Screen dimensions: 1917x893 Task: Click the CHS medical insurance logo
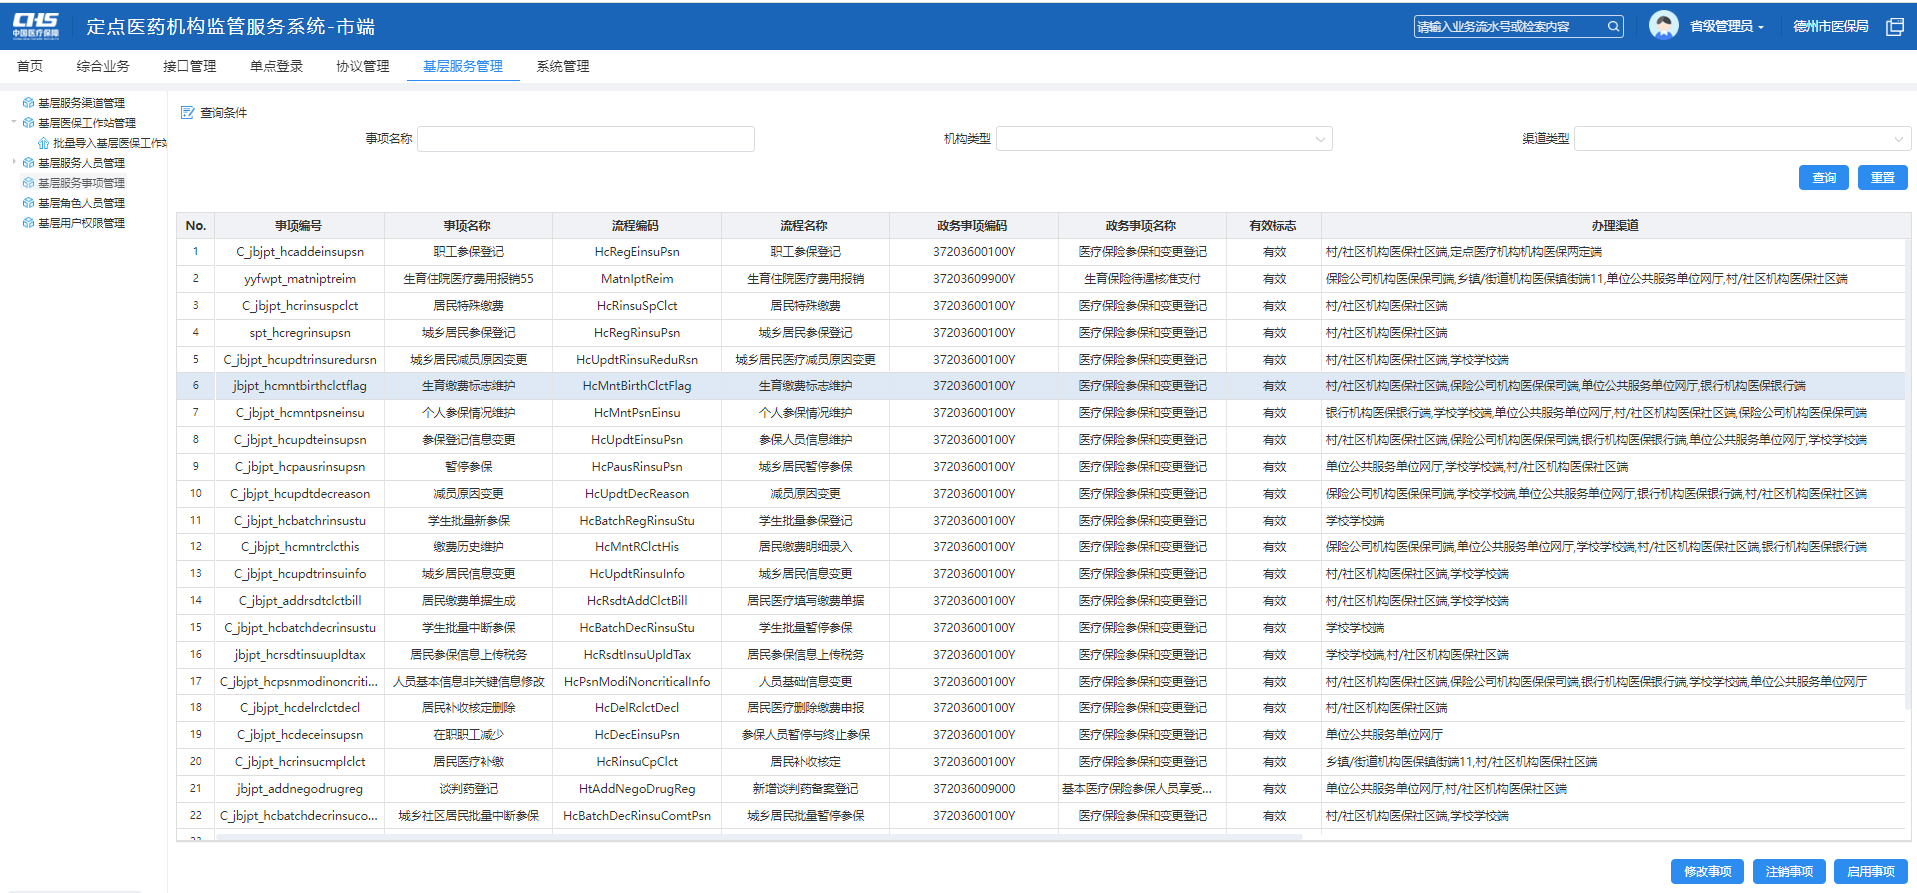[x=36, y=26]
